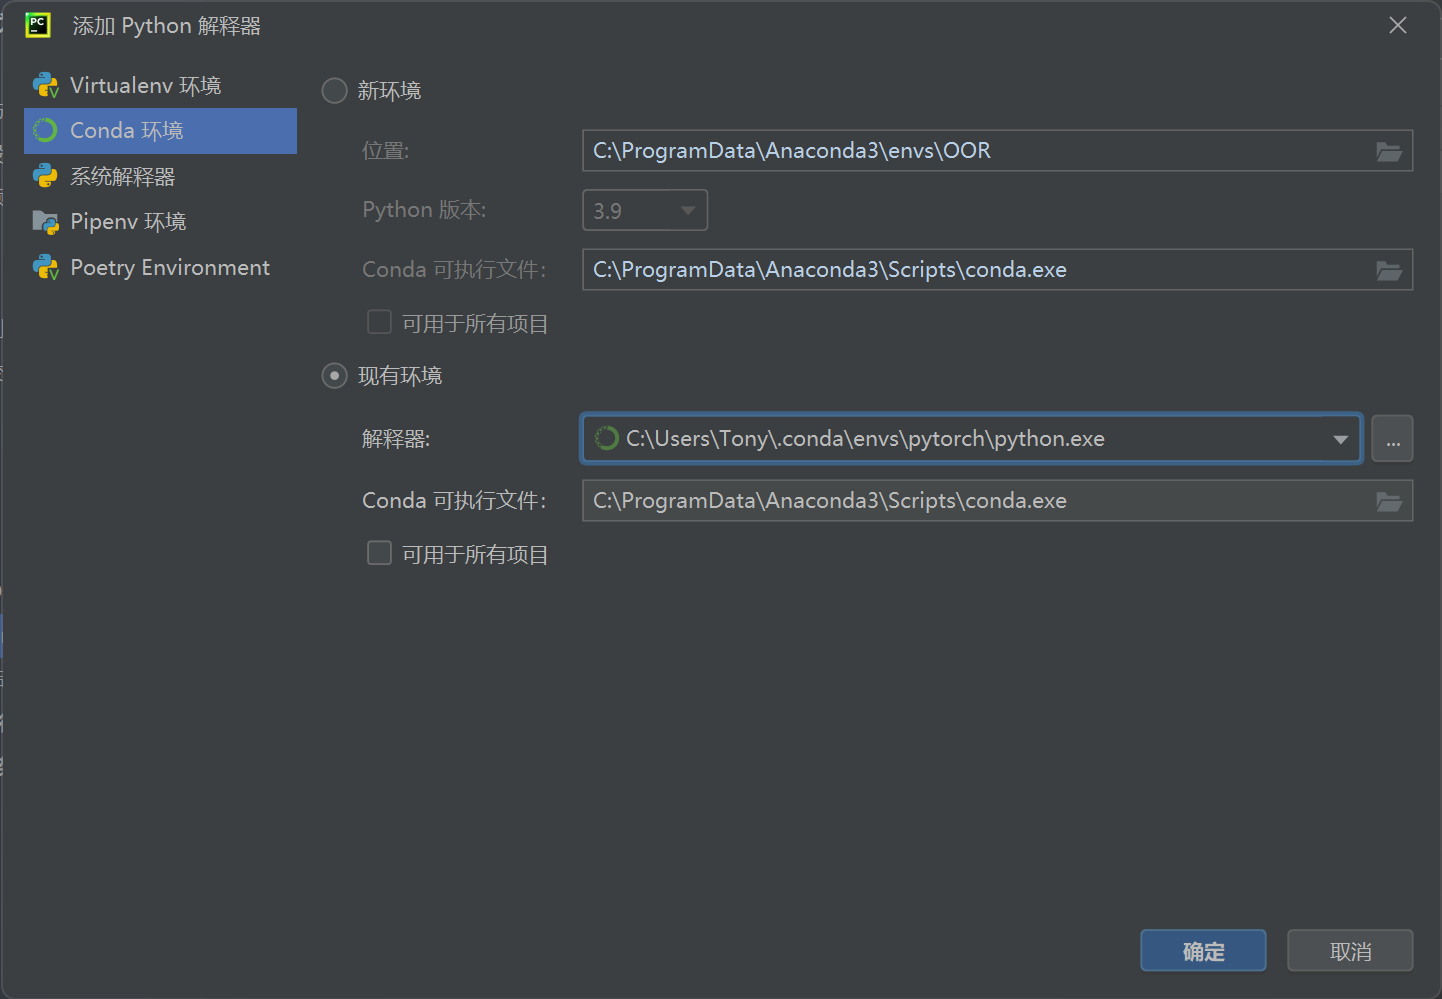This screenshot has width=1442, height=999.
Task: Click the Poetry Environment Python icon
Action: pyautogui.click(x=45, y=268)
